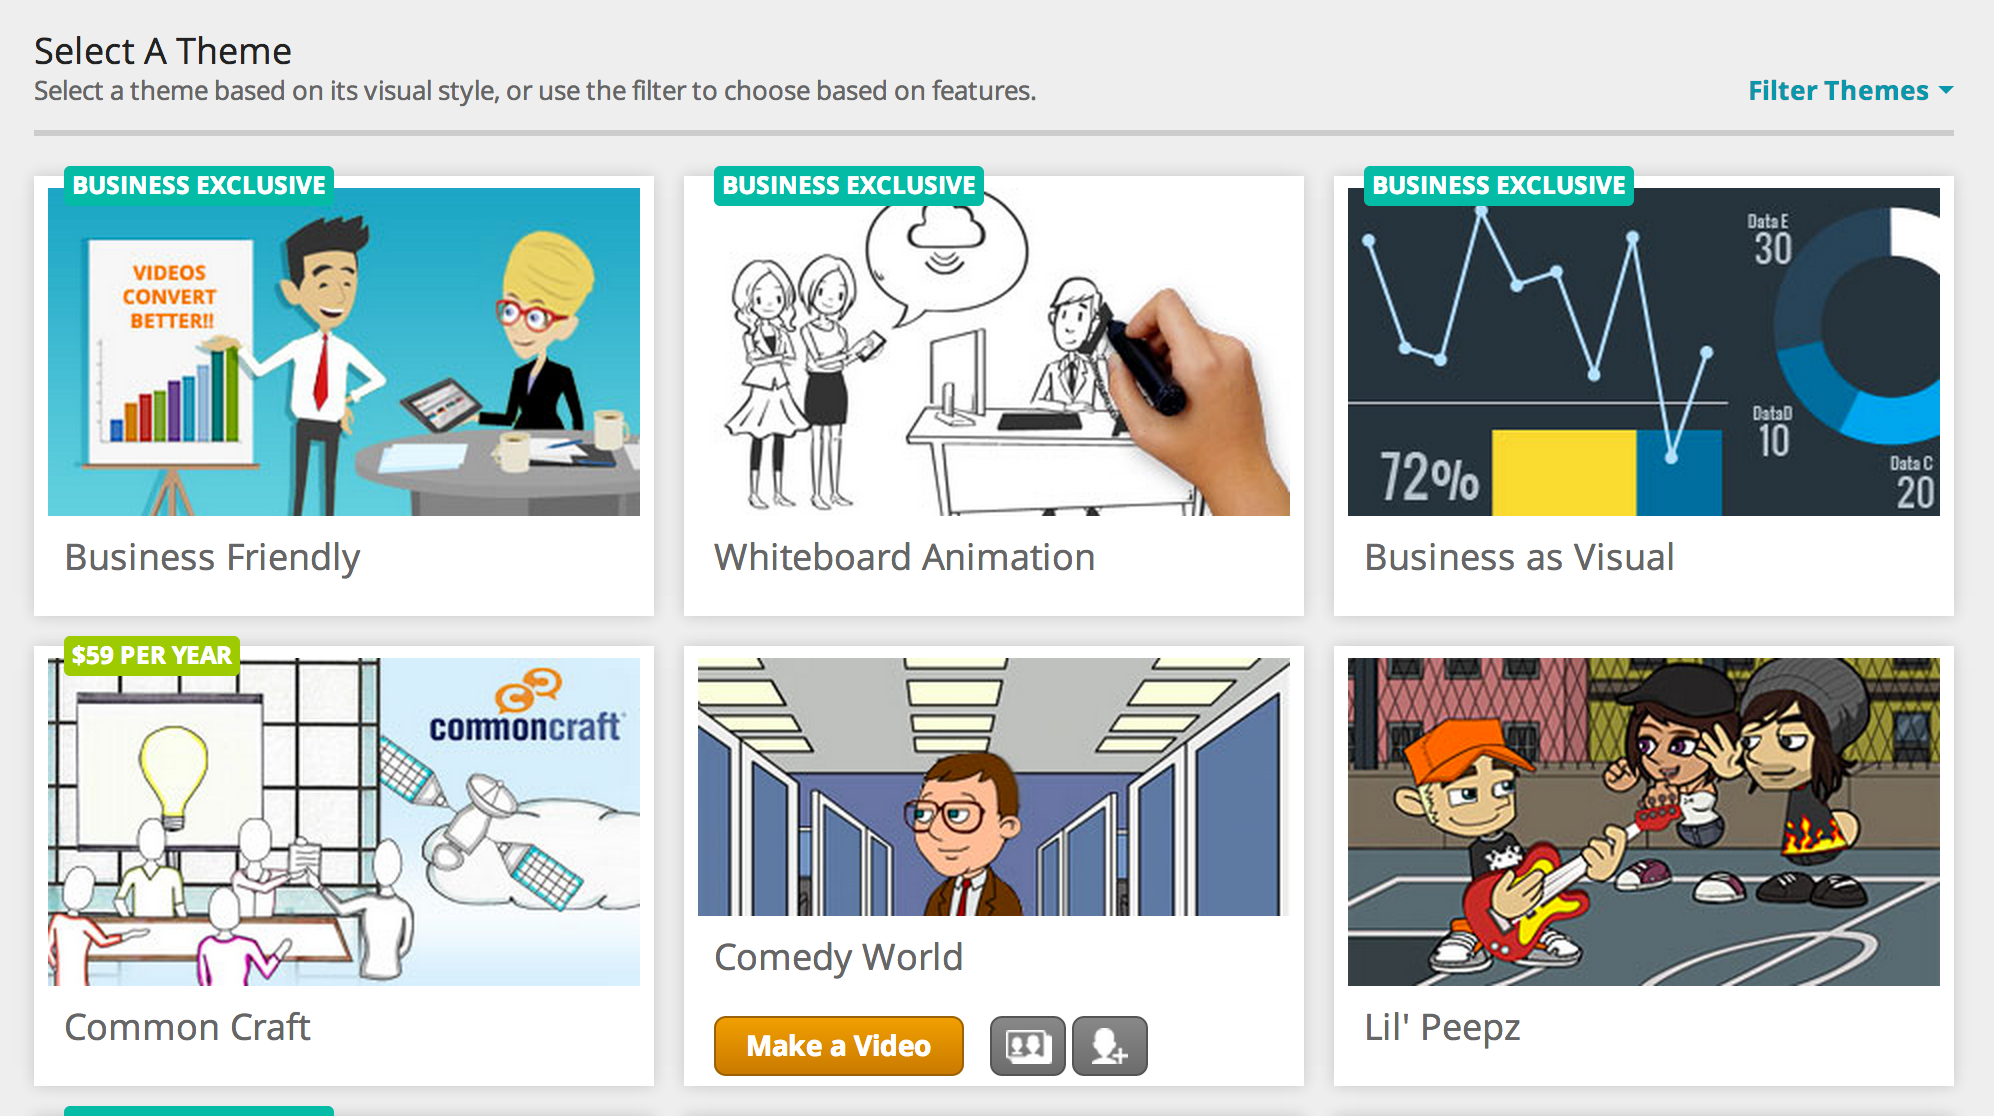1994x1116 pixels.
Task: Click the $59 PER YEAR price badge
Action: click(x=152, y=656)
